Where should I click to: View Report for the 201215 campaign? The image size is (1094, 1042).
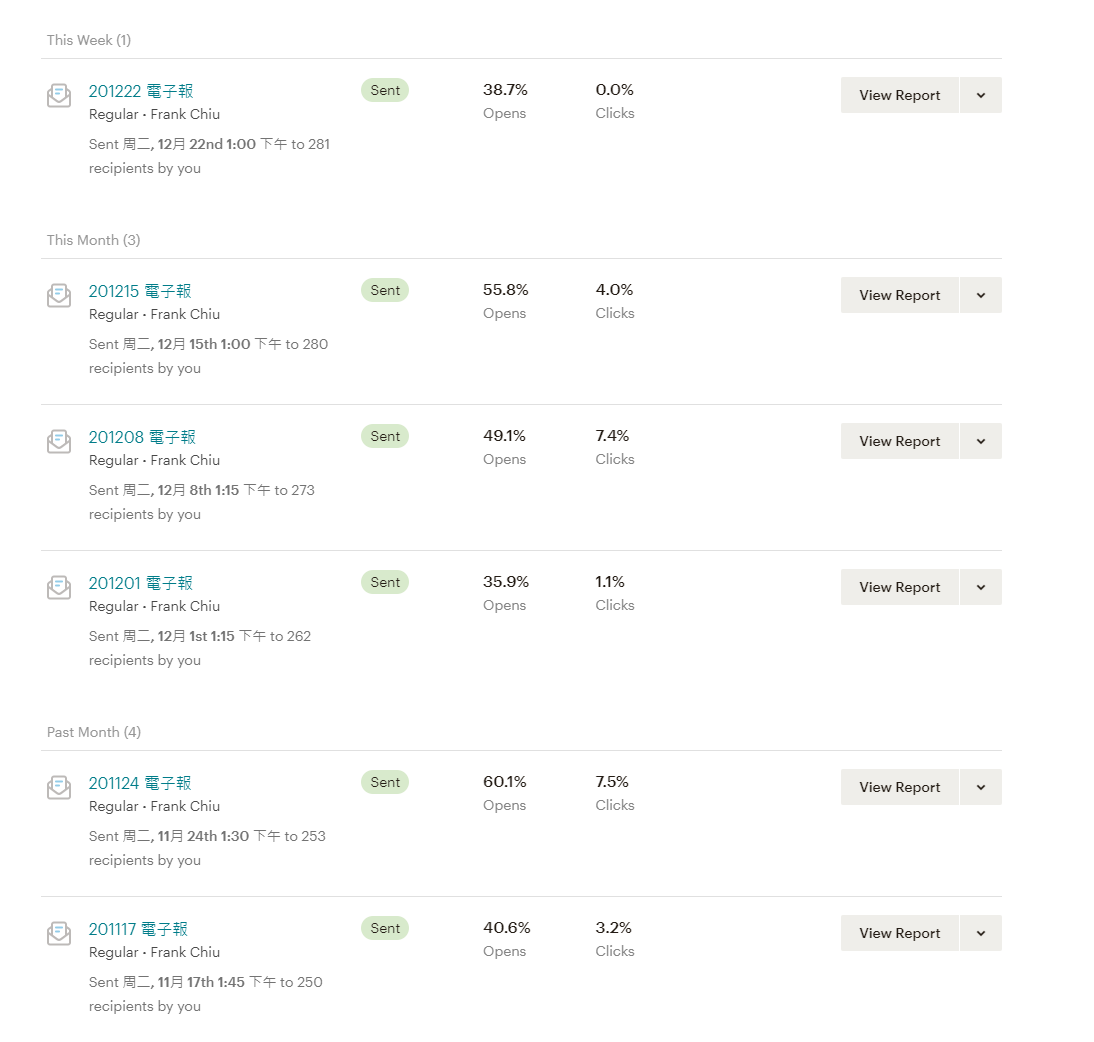click(899, 295)
